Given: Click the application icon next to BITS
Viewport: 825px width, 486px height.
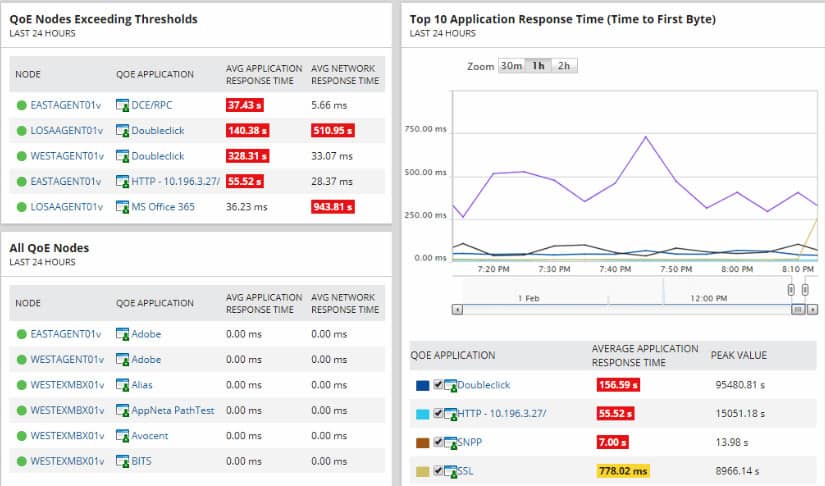Looking at the screenshot, I should [x=122, y=461].
